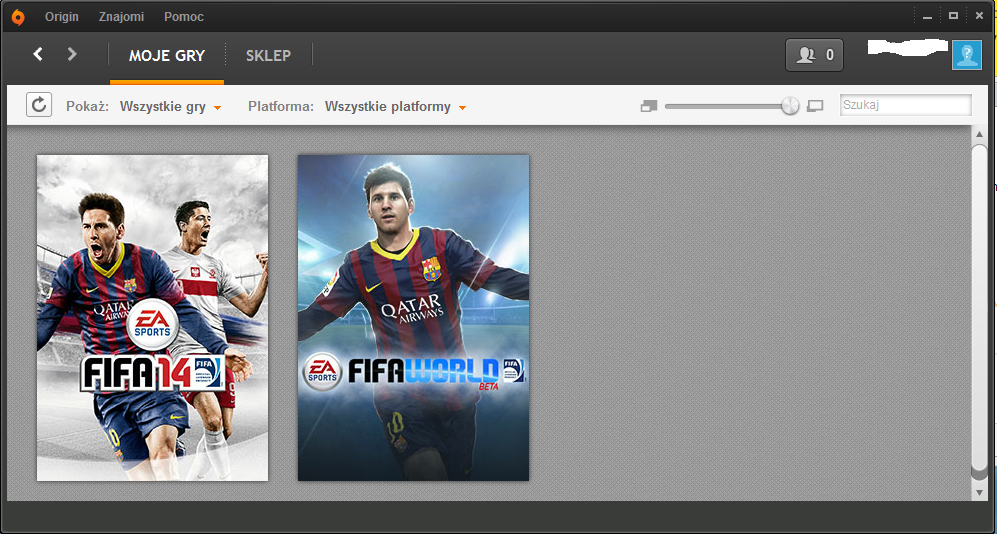This screenshot has width=997, height=534.
Task: Refresh the game library
Action: (39, 105)
